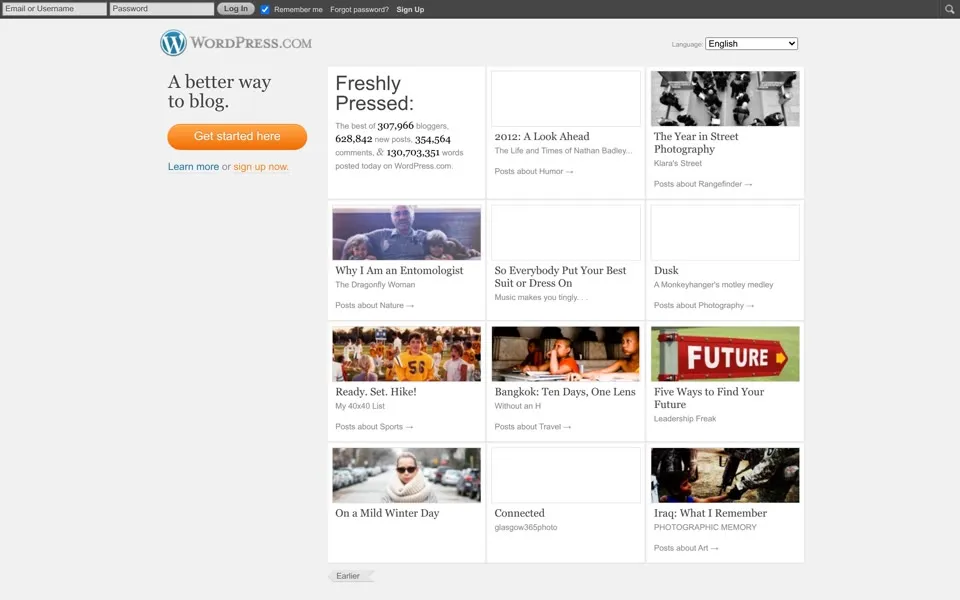Open the search magnifier icon in top bar
Viewport: 960px width, 600px height.
point(949,9)
